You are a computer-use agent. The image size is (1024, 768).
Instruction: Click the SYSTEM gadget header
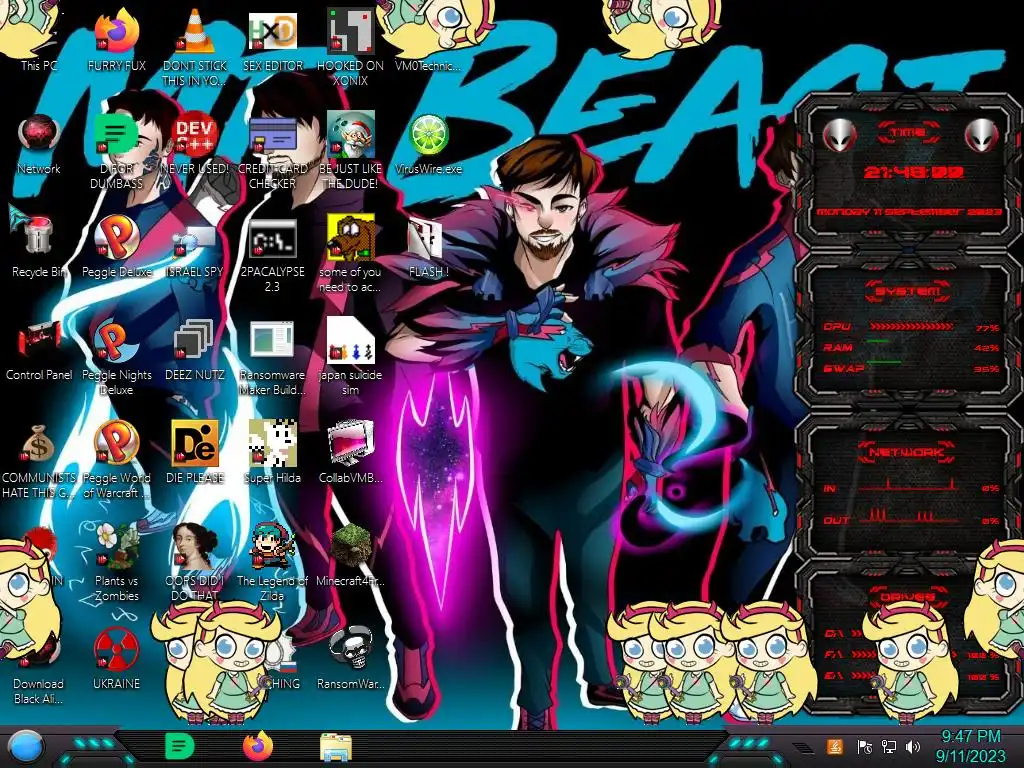tap(908, 291)
